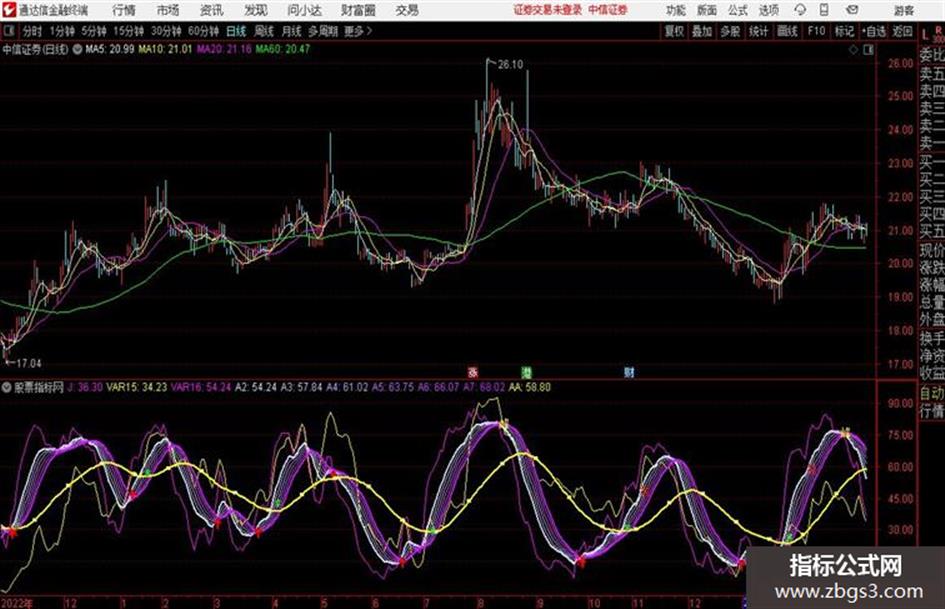Click the A2: 54.24 indicator value
The width and height of the screenshot is (945, 609).
[256, 387]
